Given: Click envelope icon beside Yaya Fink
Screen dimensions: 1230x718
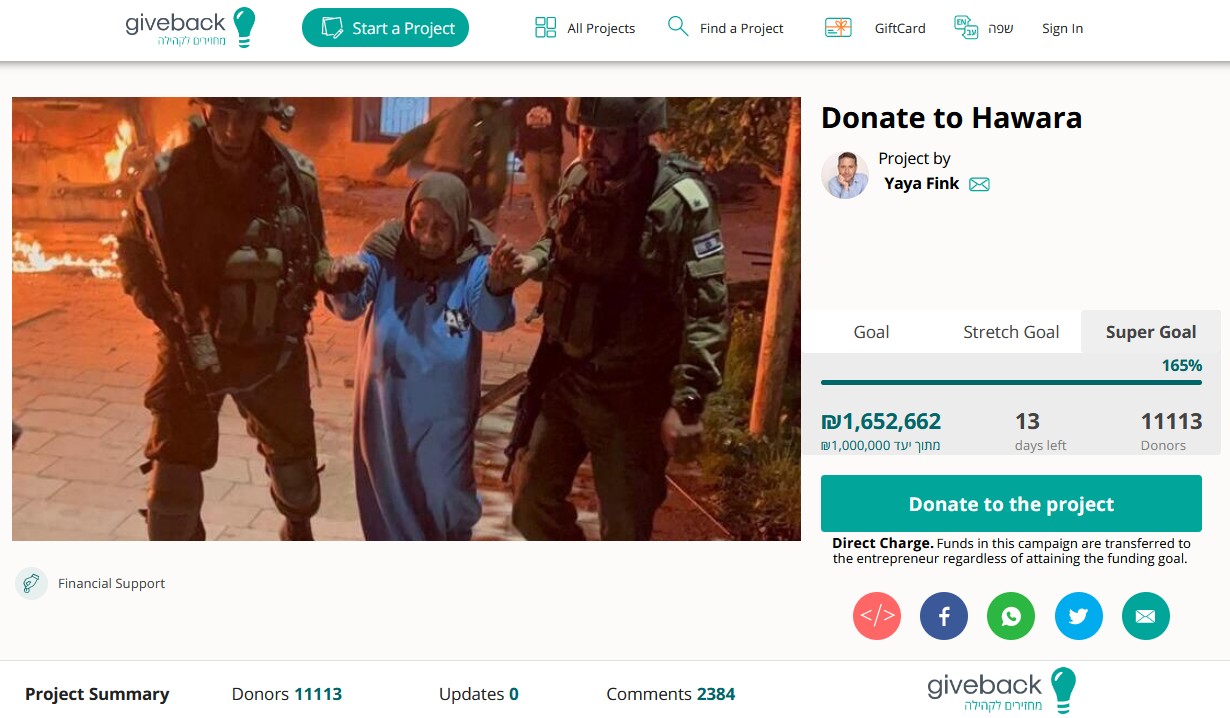Looking at the screenshot, I should pos(979,184).
